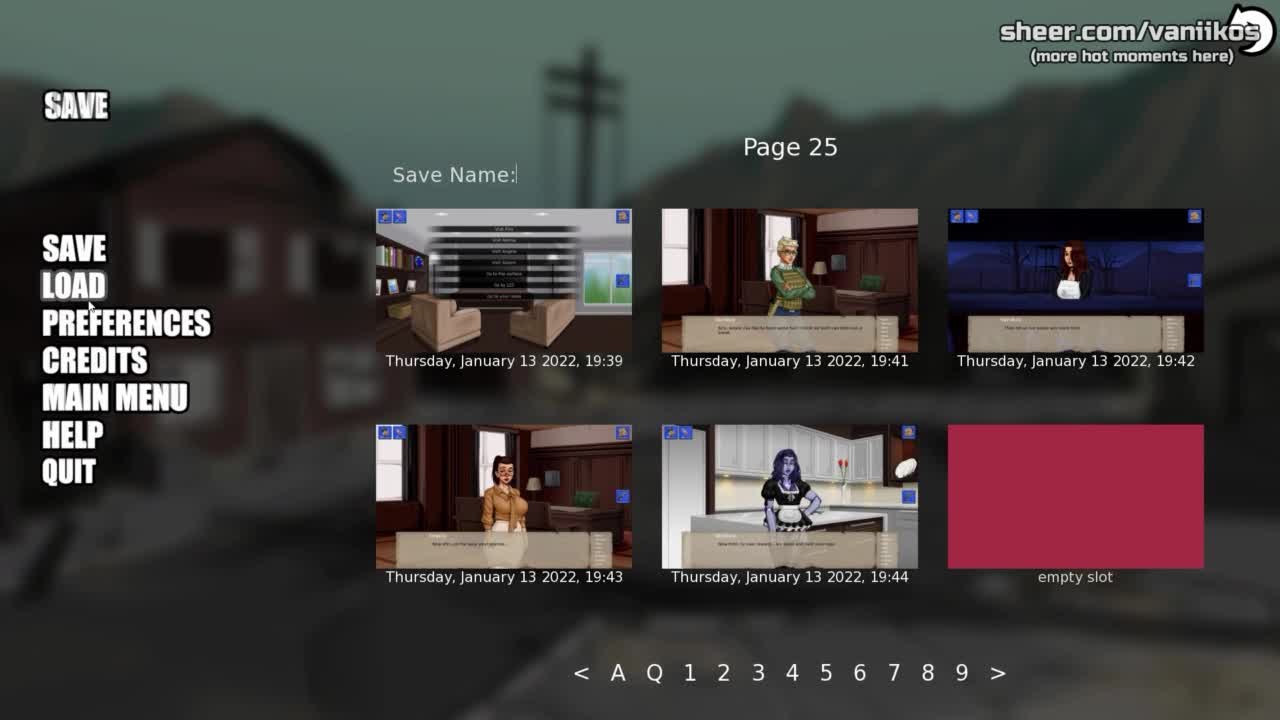Image resolution: width=1280 pixels, height=720 pixels.
Task: Jump to save page 1
Action: [689, 673]
